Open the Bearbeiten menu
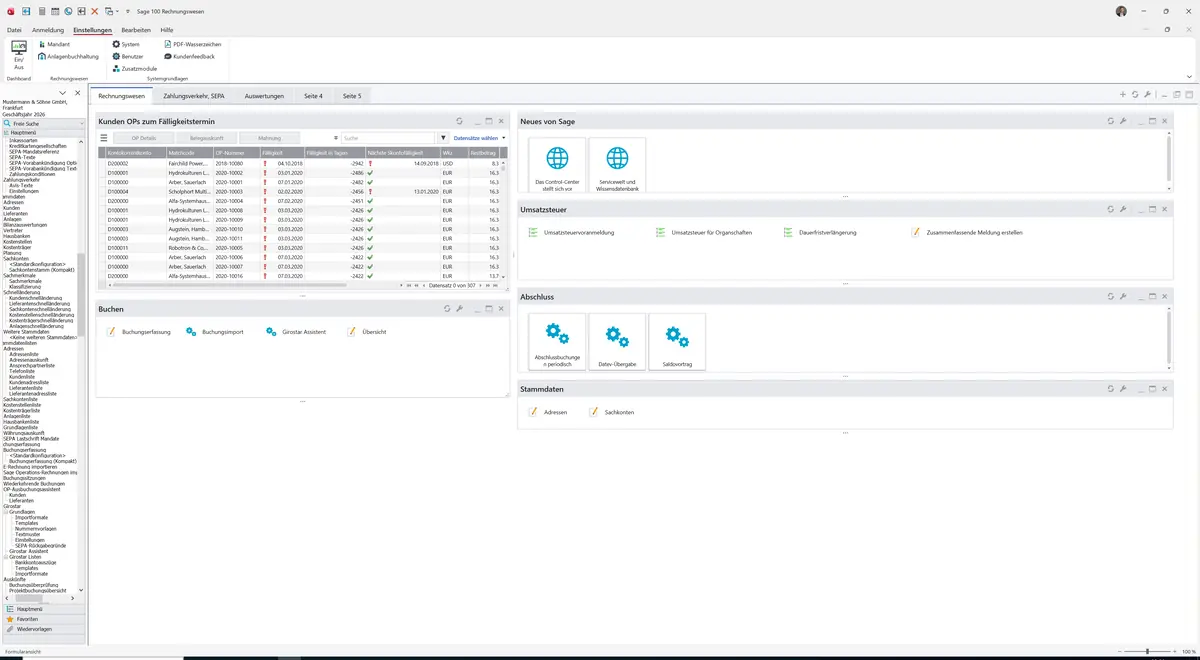Screen dimensions: 1200x660 [x=136, y=30]
